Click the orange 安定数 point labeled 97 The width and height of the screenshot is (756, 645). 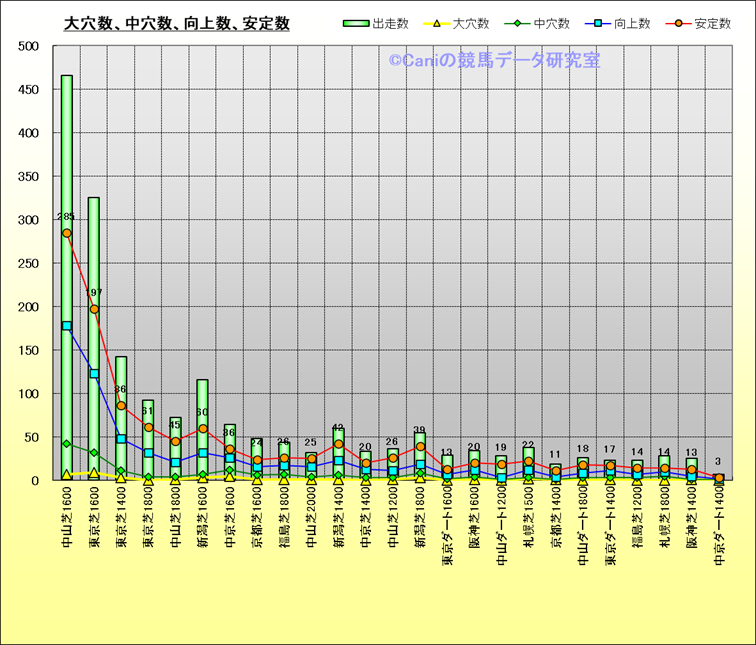tap(94, 309)
